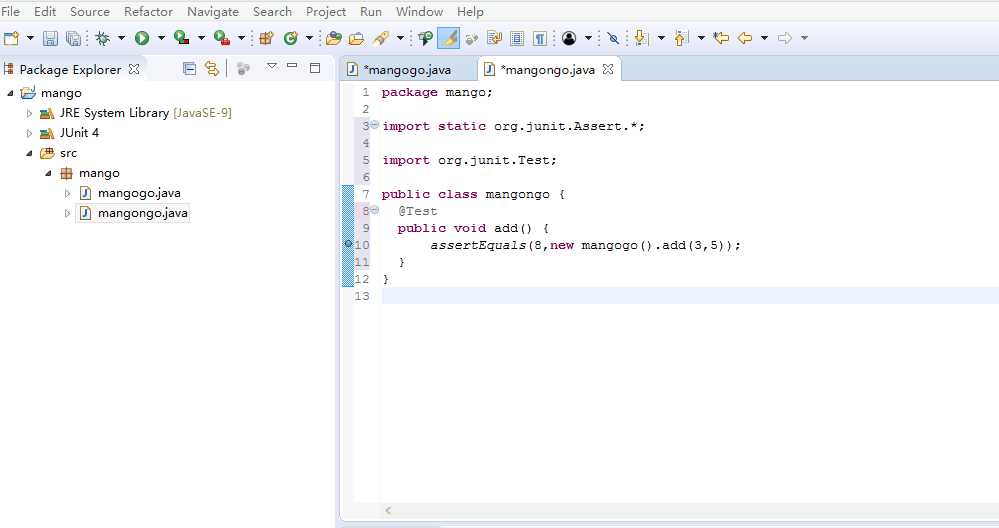999x528 pixels.
Task: Click the grayed icon beside Link with Editor
Action: (243, 69)
